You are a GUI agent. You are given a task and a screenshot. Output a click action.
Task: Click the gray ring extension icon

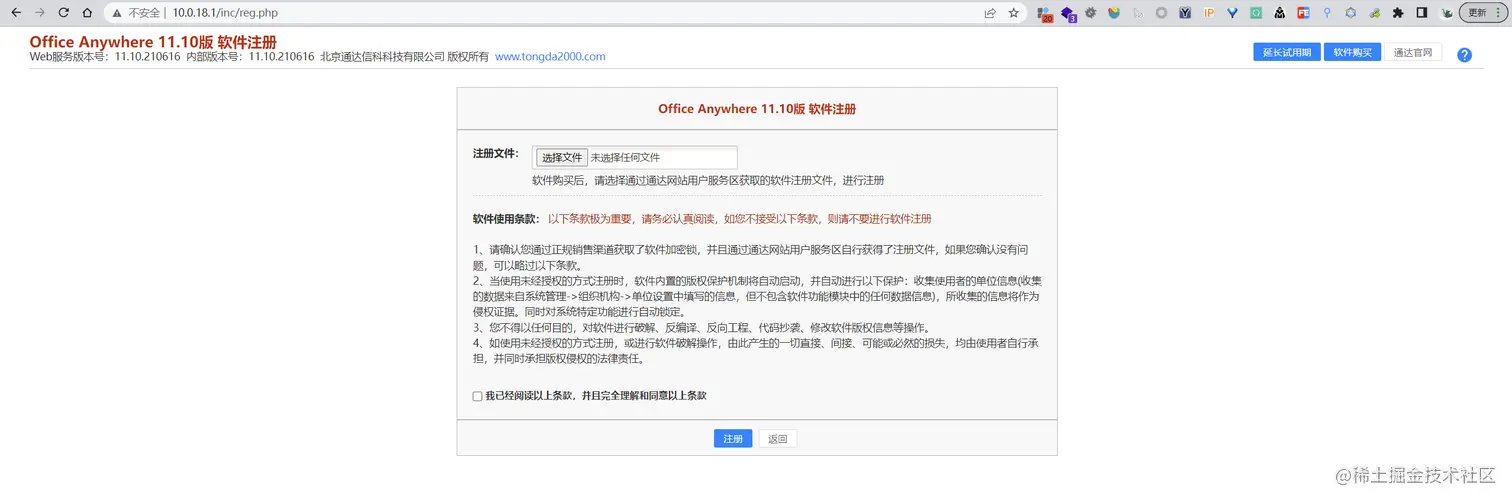[x=1161, y=13]
